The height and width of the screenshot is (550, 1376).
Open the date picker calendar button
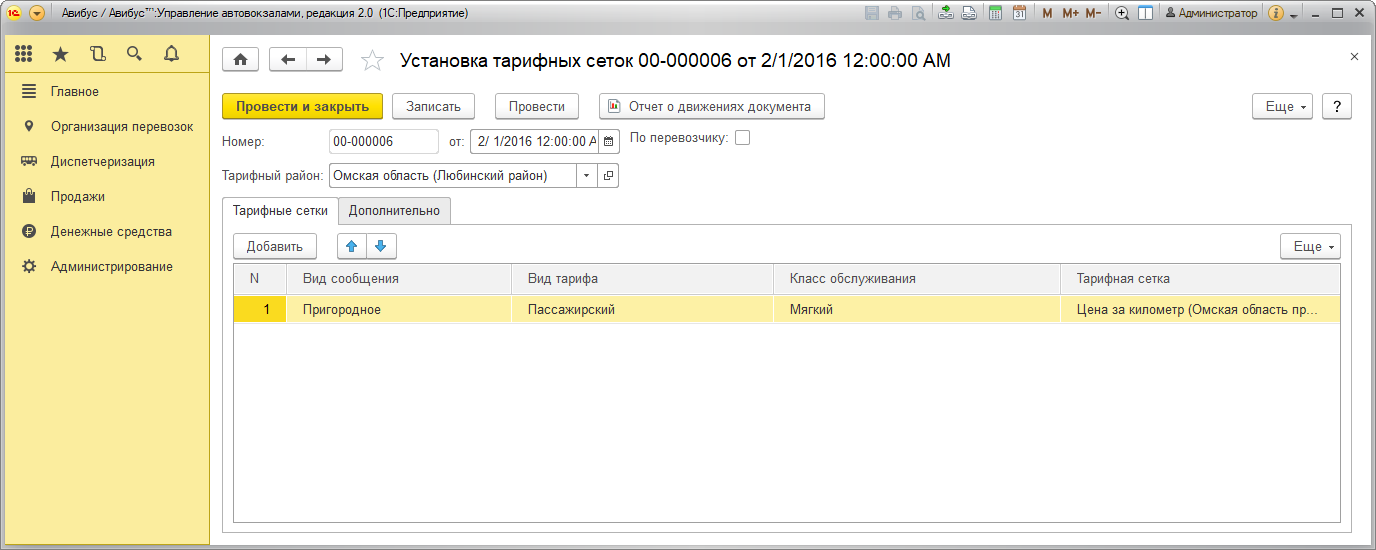(x=608, y=141)
